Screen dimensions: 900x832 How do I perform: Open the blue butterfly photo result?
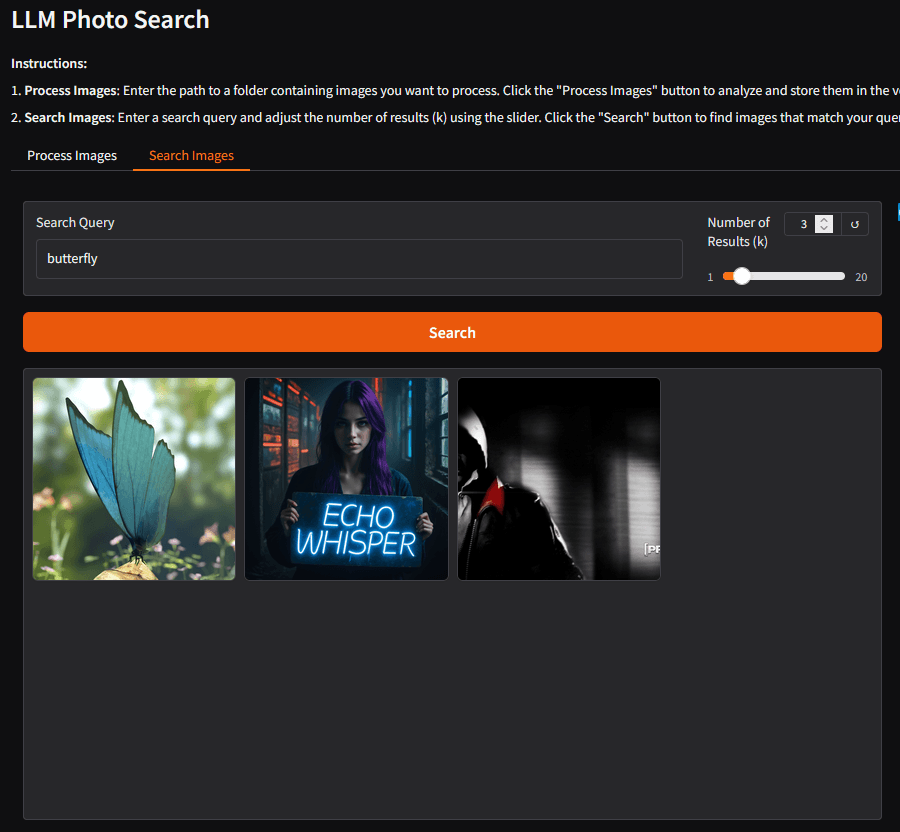[x=134, y=478]
